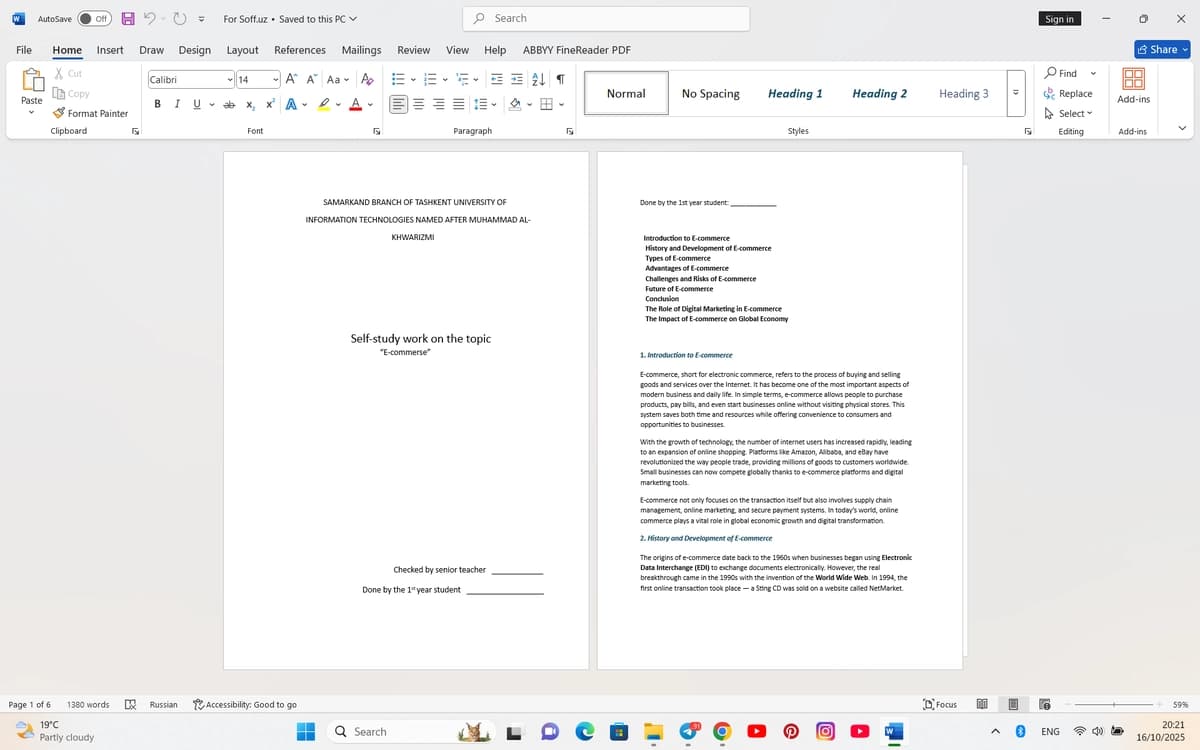This screenshot has width=1200, height=750.
Task: Apply the No Spacing style
Action: 711,93
